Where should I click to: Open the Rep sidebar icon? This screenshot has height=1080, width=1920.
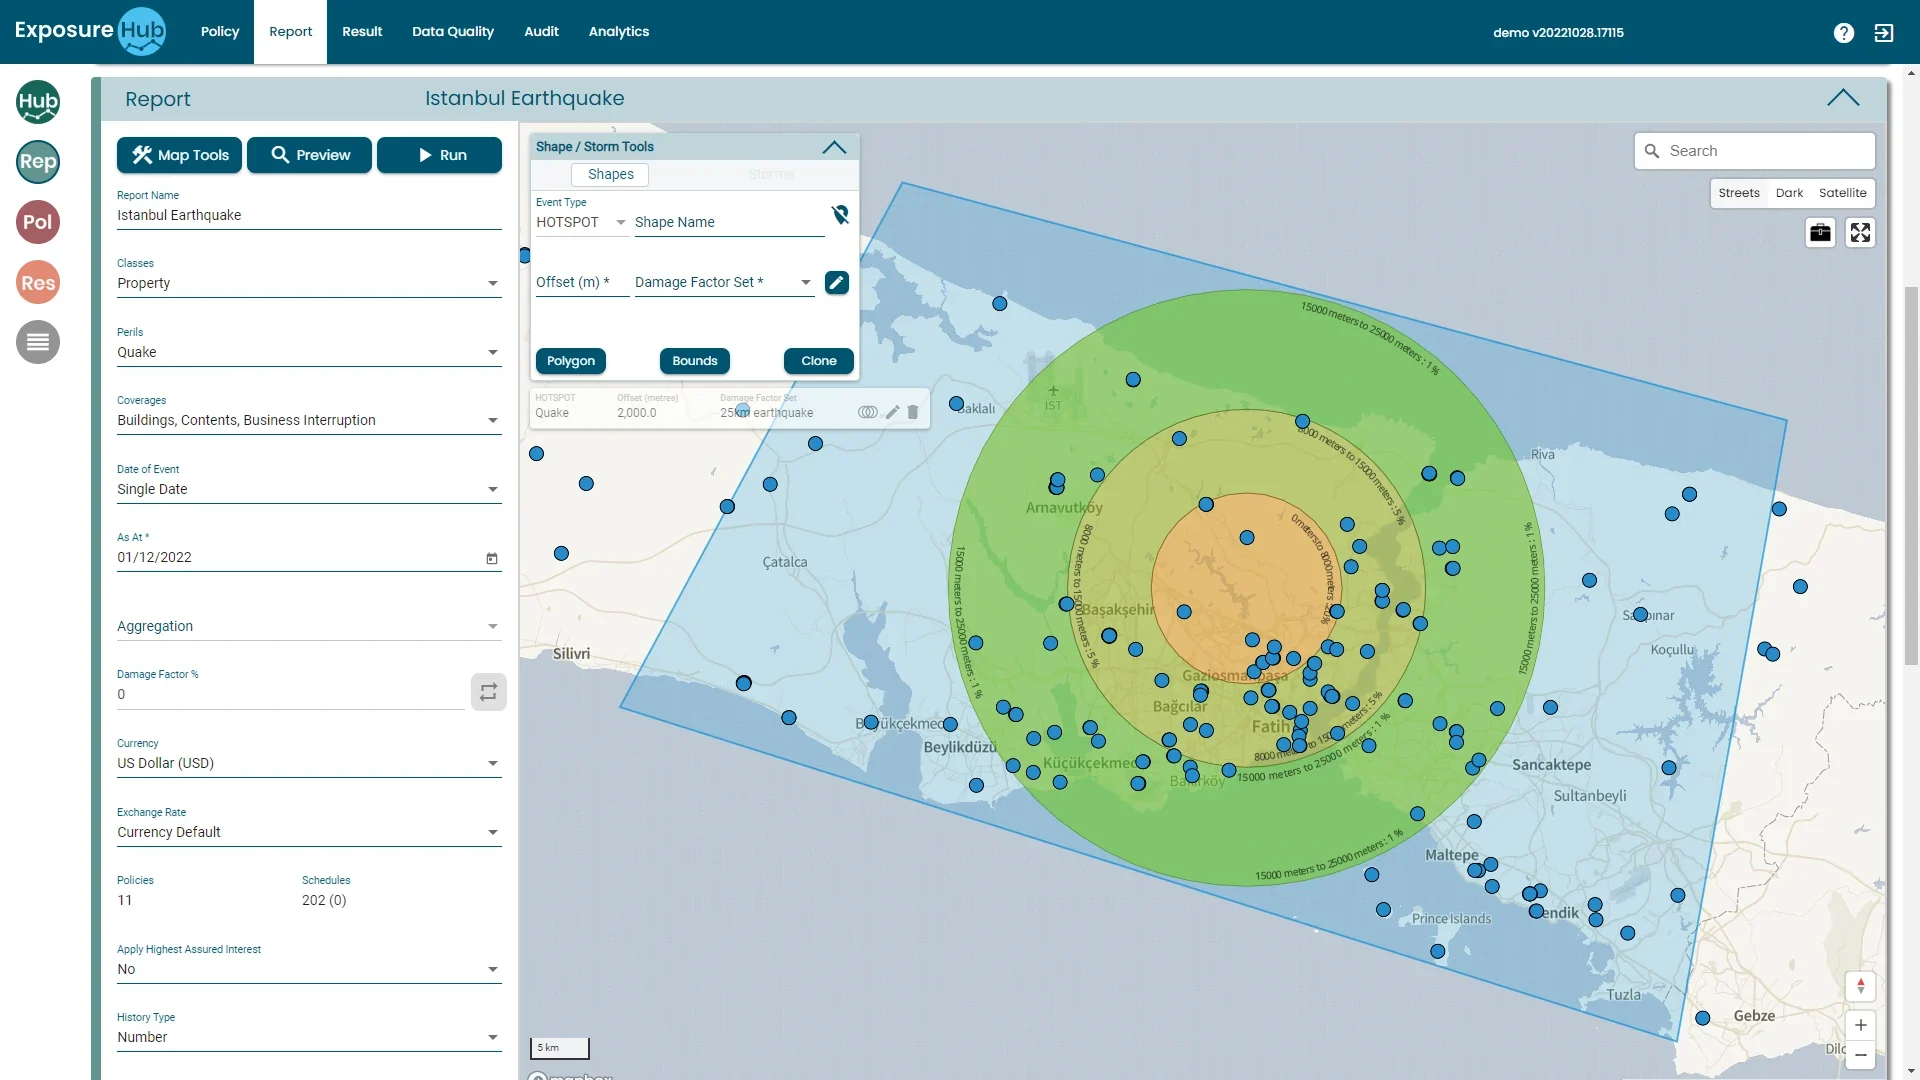(38, 162)
